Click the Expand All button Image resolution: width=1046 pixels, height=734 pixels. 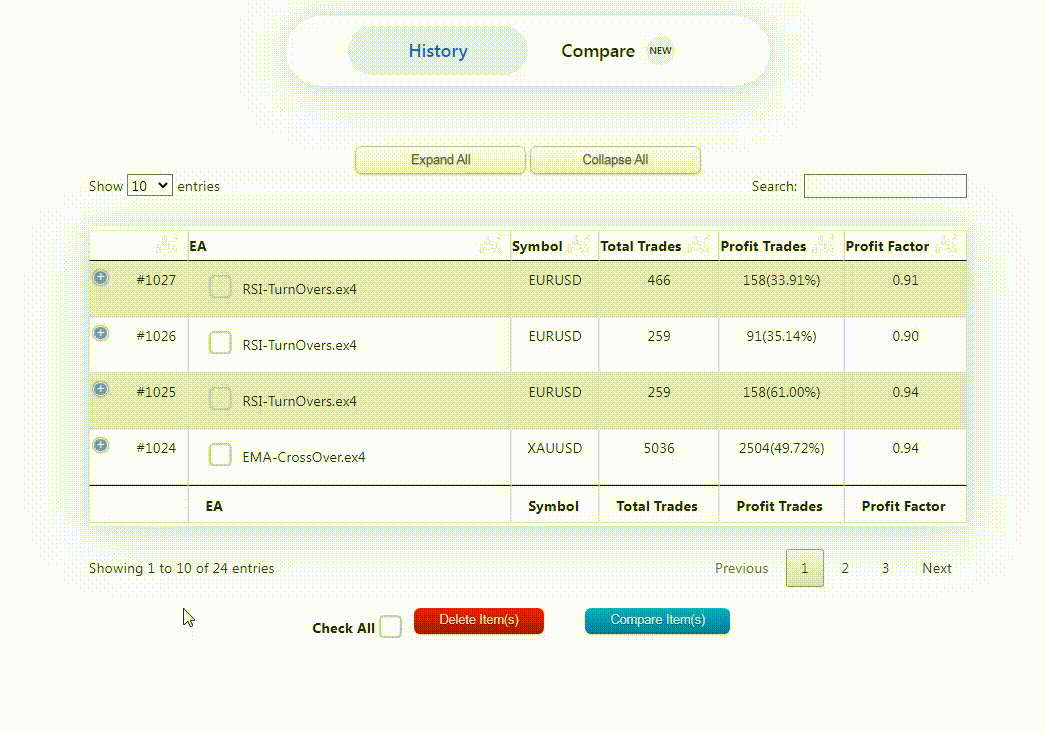440,159
